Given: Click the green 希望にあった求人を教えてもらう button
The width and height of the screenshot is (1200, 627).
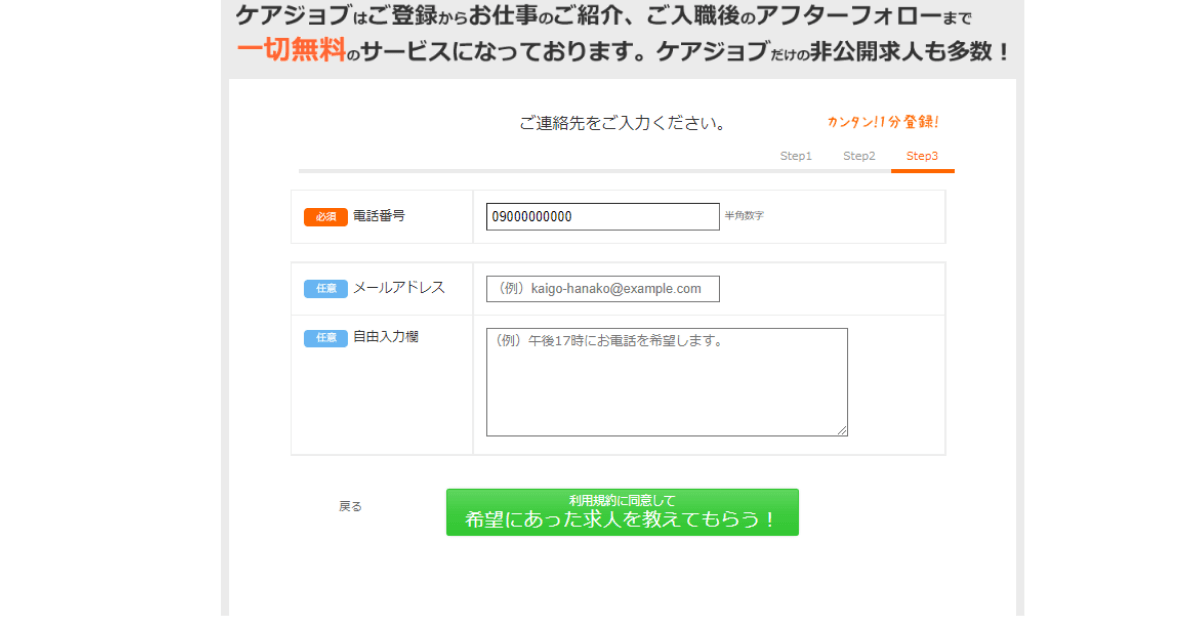Looking at the screenshot, I should pos(622,512).
